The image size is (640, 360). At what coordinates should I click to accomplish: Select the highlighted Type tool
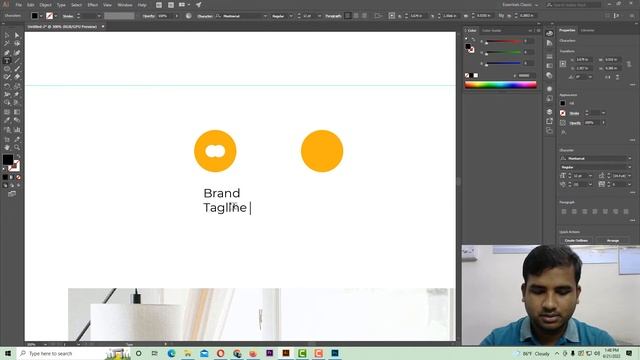click(x=7, y=61)
